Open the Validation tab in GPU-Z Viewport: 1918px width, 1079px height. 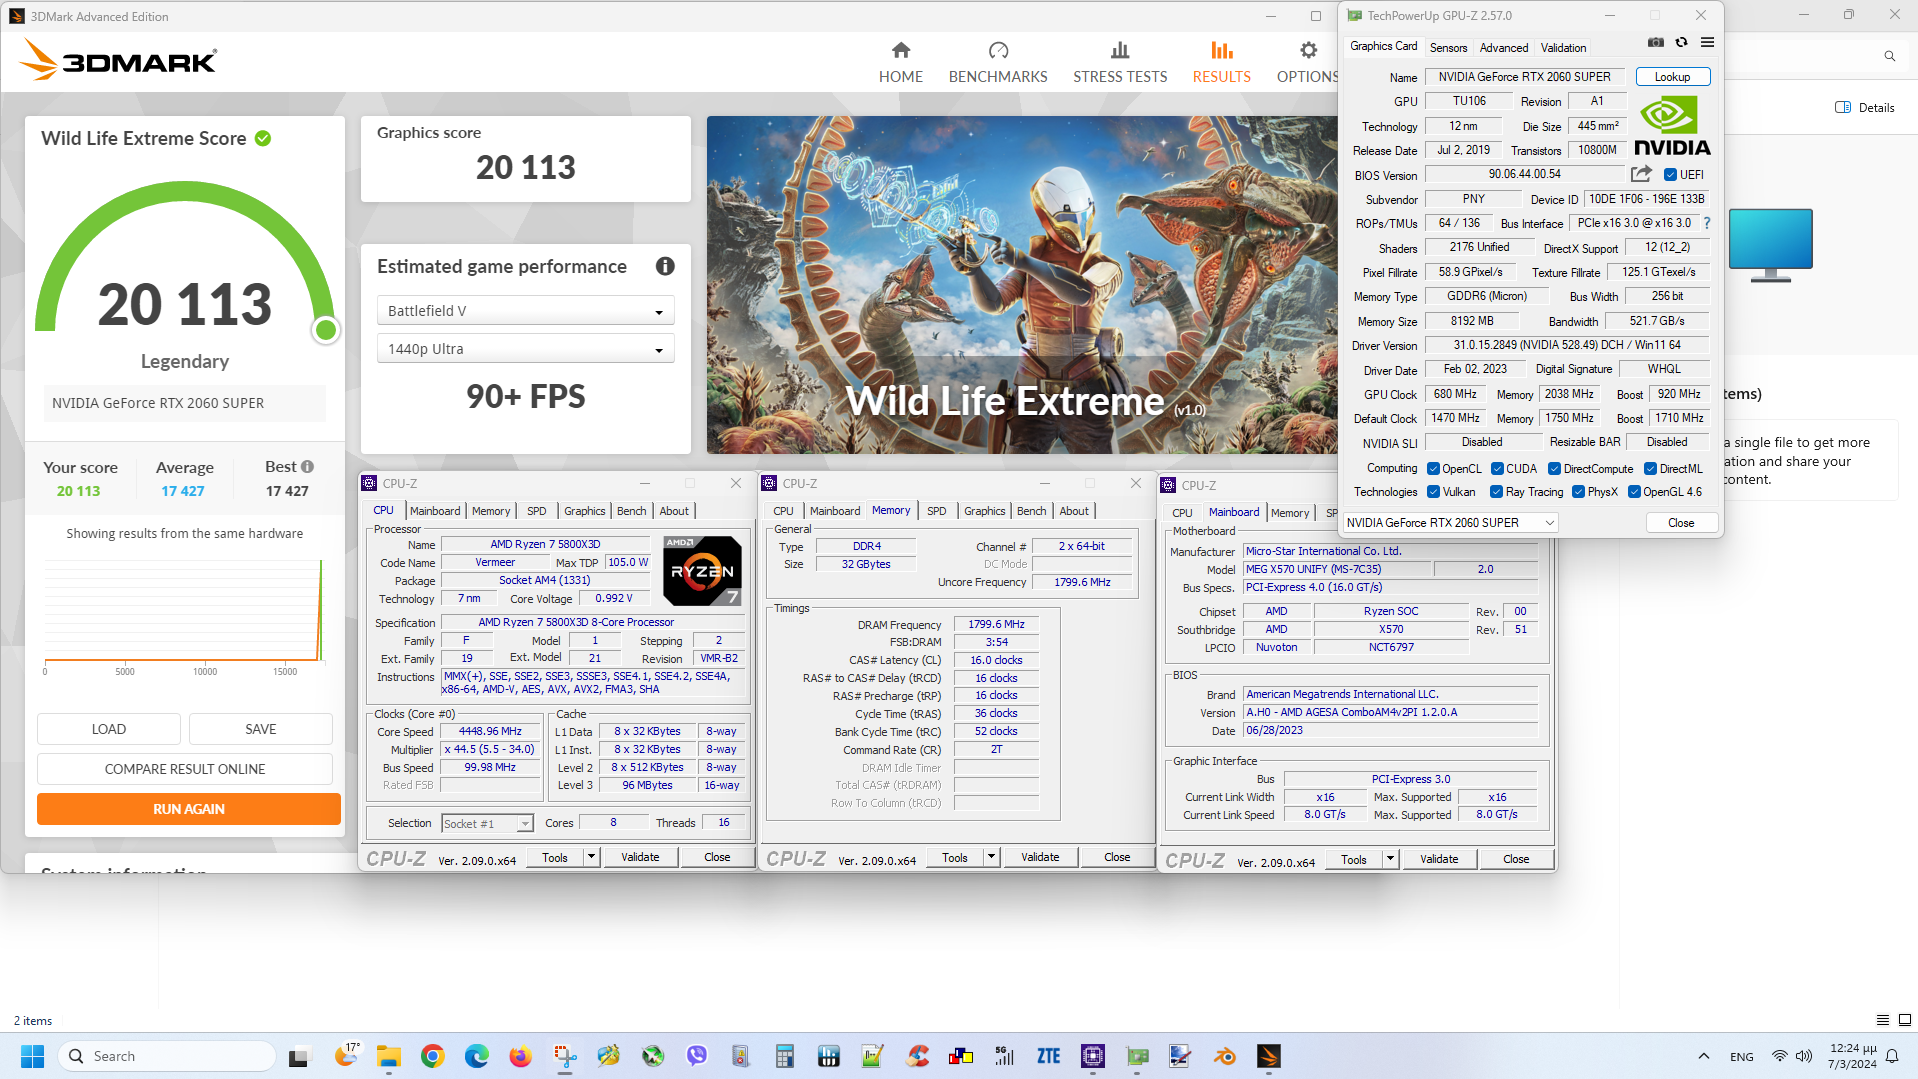[x=1563, y=47]
